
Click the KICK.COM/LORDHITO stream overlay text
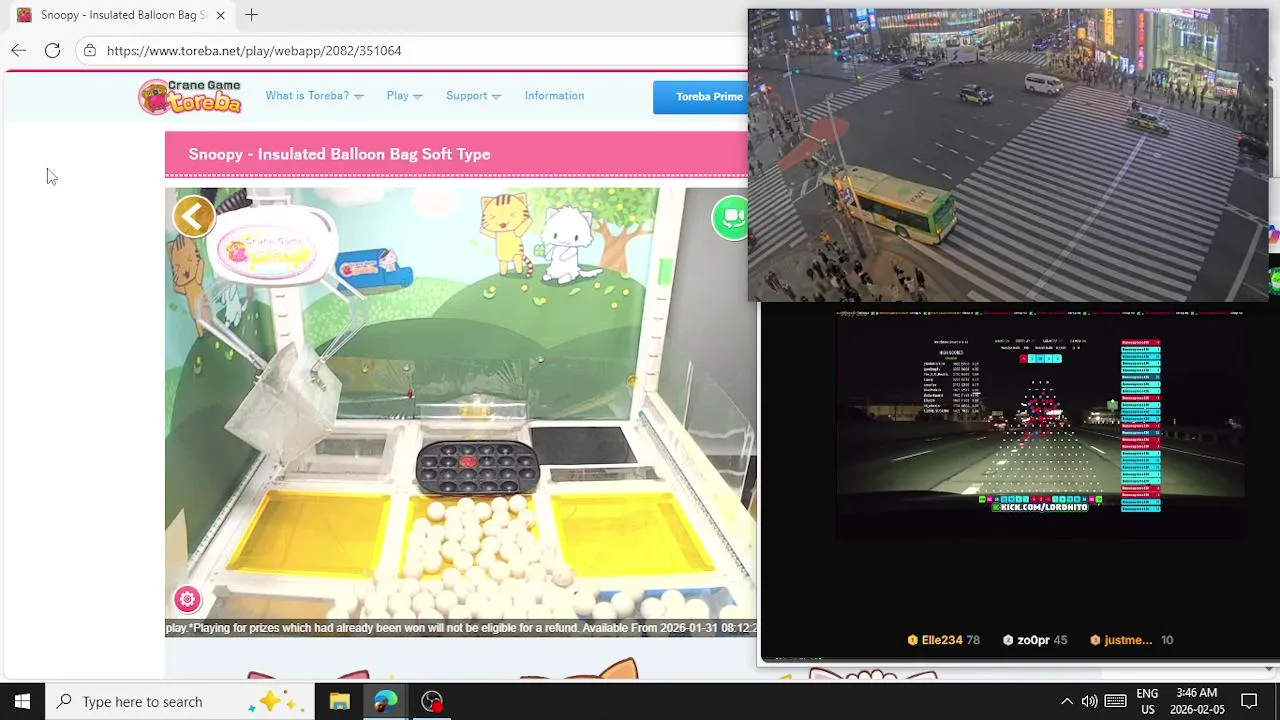pos(1039,507)
